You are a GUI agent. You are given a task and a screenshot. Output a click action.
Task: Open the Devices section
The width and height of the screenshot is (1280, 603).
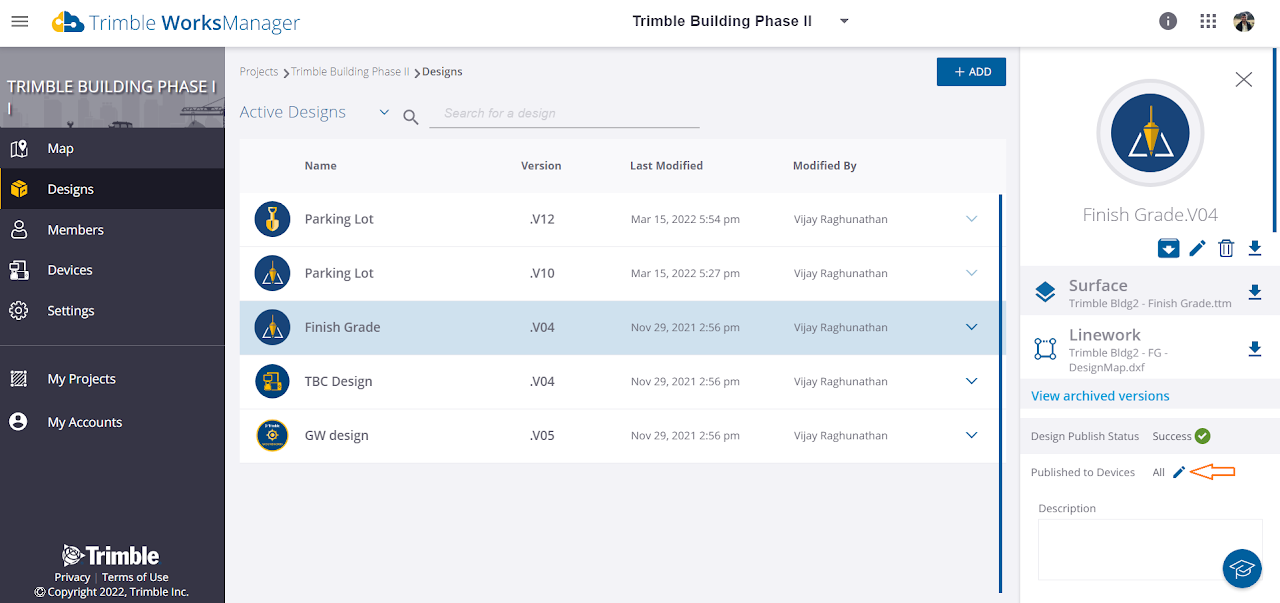tap(112, 270)
